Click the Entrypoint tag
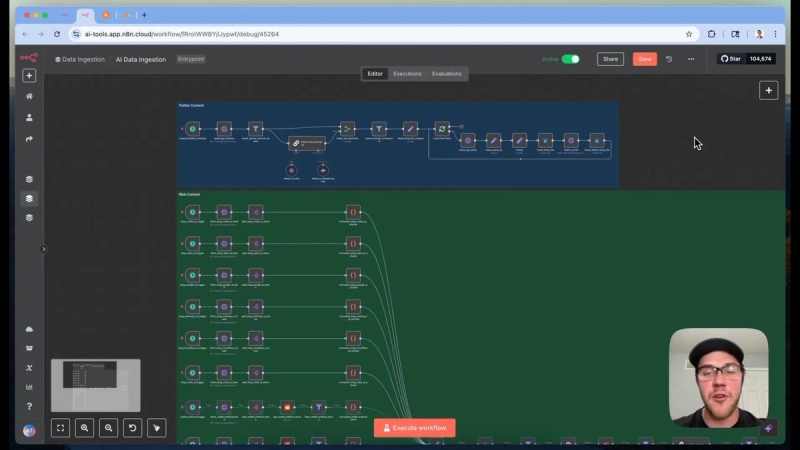The image size is (800, 450). pyautogui.click(x=191, y=59)
